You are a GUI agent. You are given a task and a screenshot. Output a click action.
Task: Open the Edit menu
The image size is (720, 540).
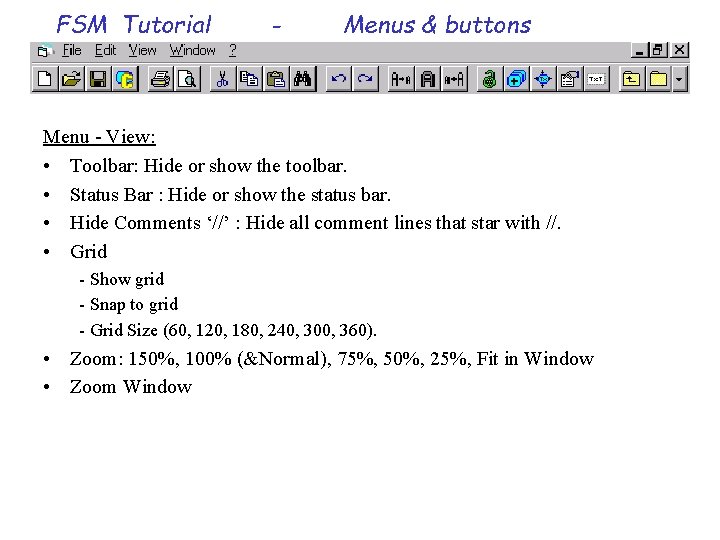coord(105,50)
